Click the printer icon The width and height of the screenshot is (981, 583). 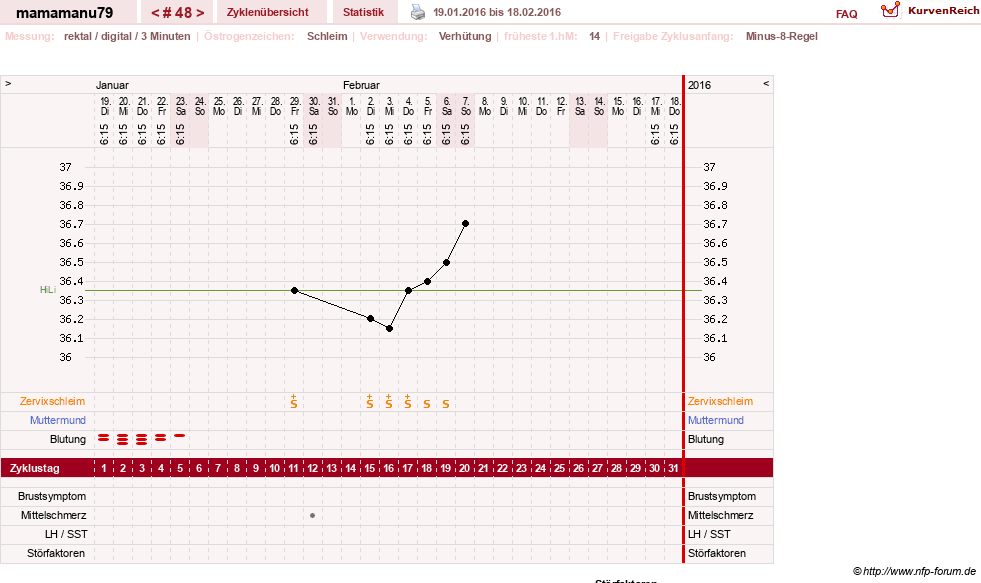pyautogui.click(x=417, y=12)
